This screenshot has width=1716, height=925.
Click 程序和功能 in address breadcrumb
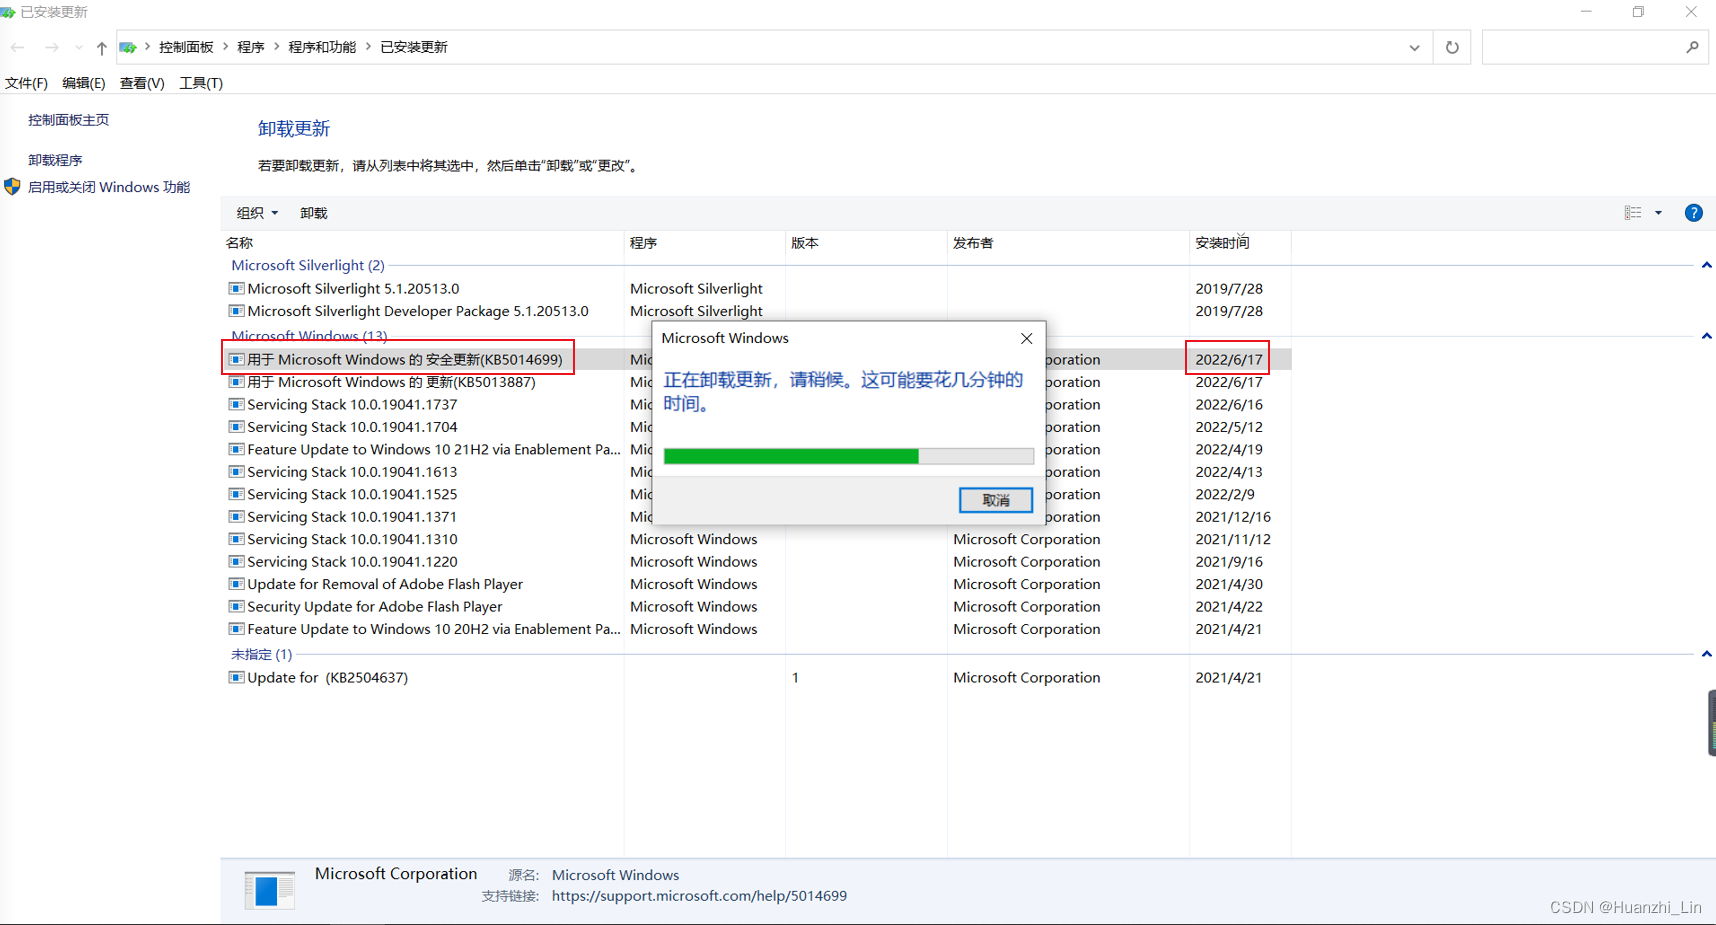tap(322, 47)
